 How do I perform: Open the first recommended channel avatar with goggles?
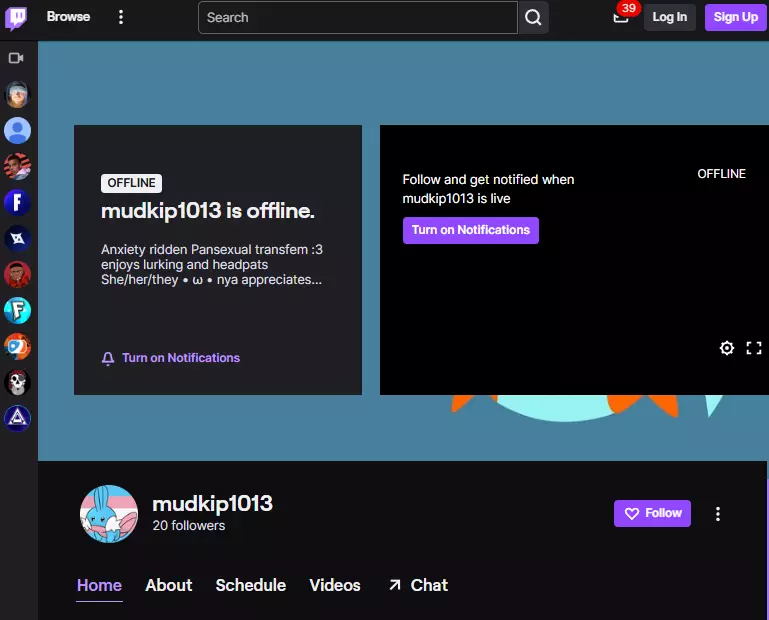17,94
